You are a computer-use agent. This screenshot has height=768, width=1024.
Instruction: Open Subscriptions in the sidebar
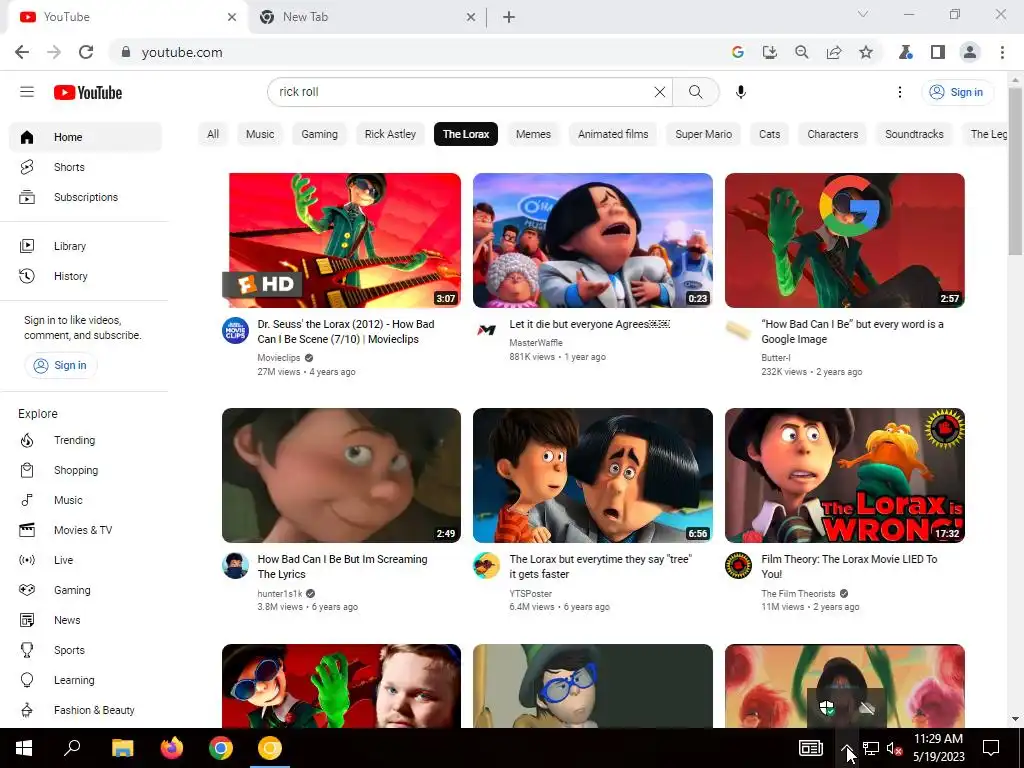pyautogui.click(x=86, y=197)
